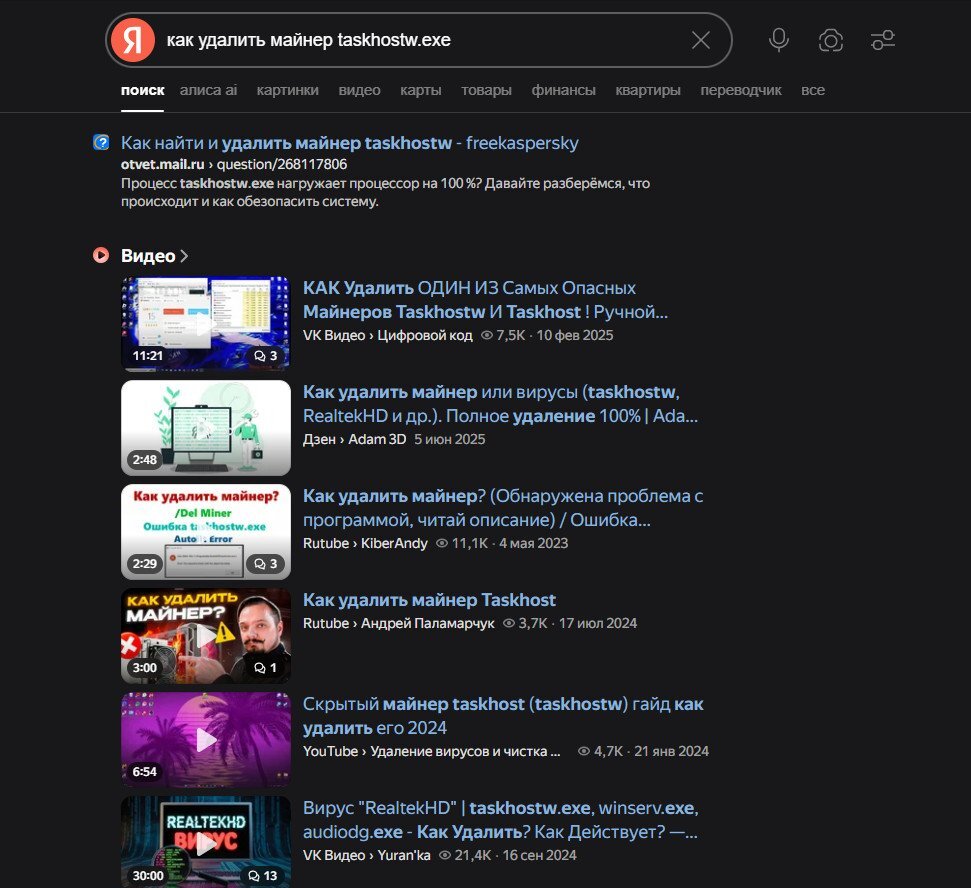Open image search camera icon
The height and width of the screenshot is (888, 971).
830,41
